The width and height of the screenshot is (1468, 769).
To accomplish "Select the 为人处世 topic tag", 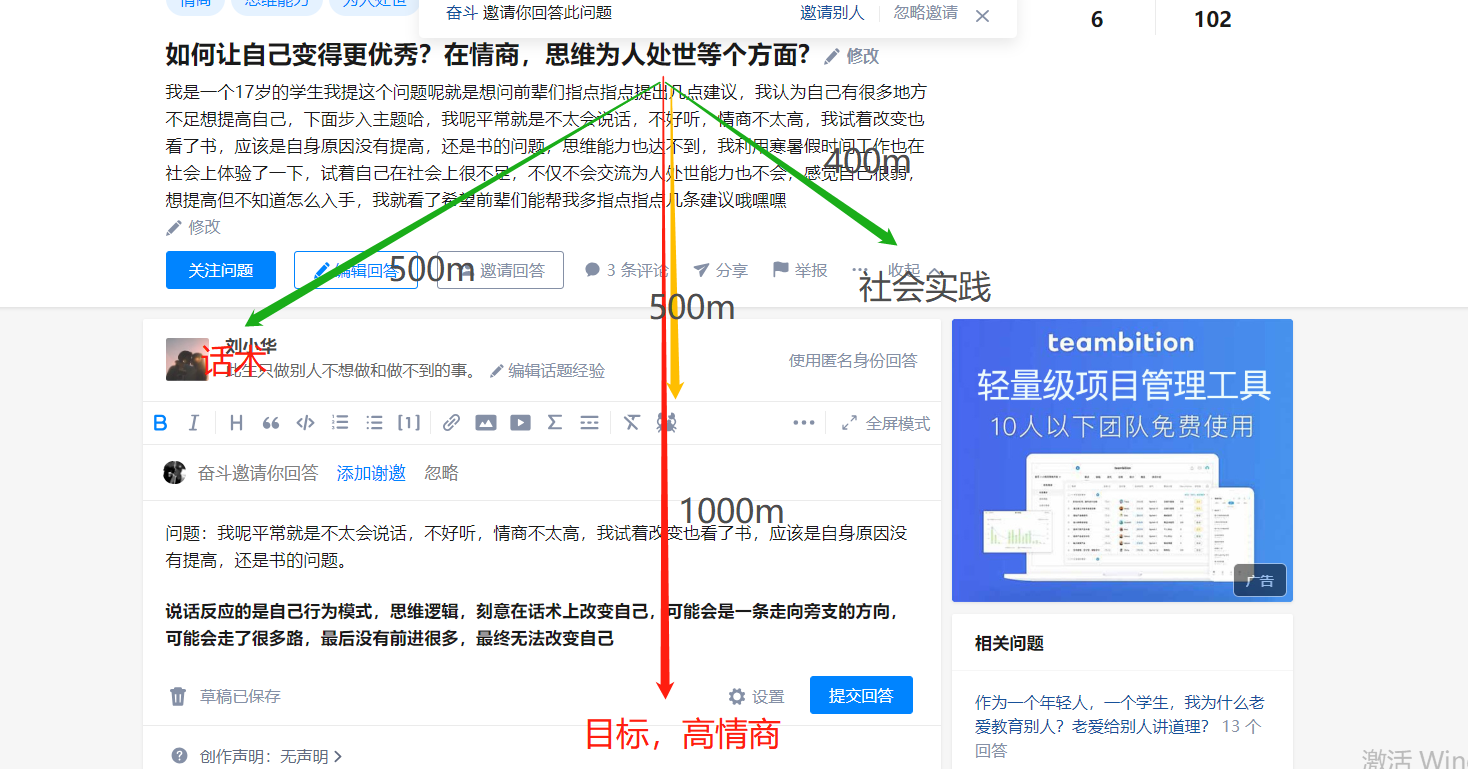I will click(374, 4).
